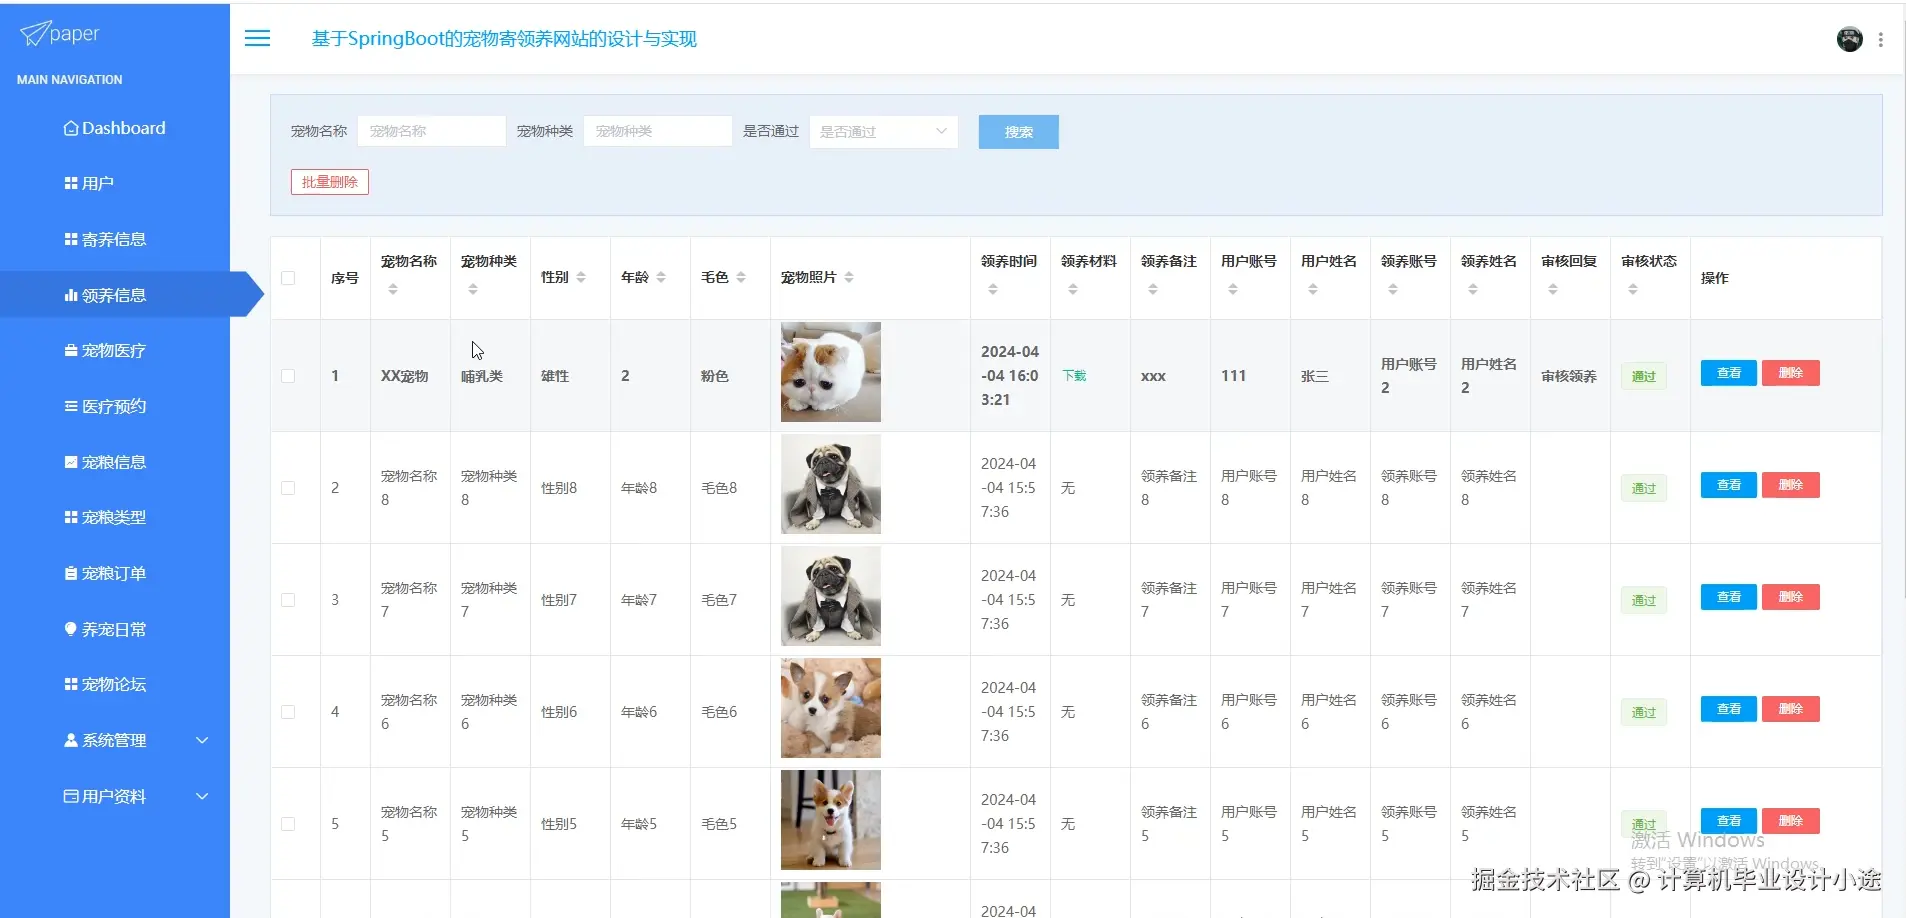
Task: Select row 5 宠物名称5 checkbox
Action: click(x=288, y=824)
